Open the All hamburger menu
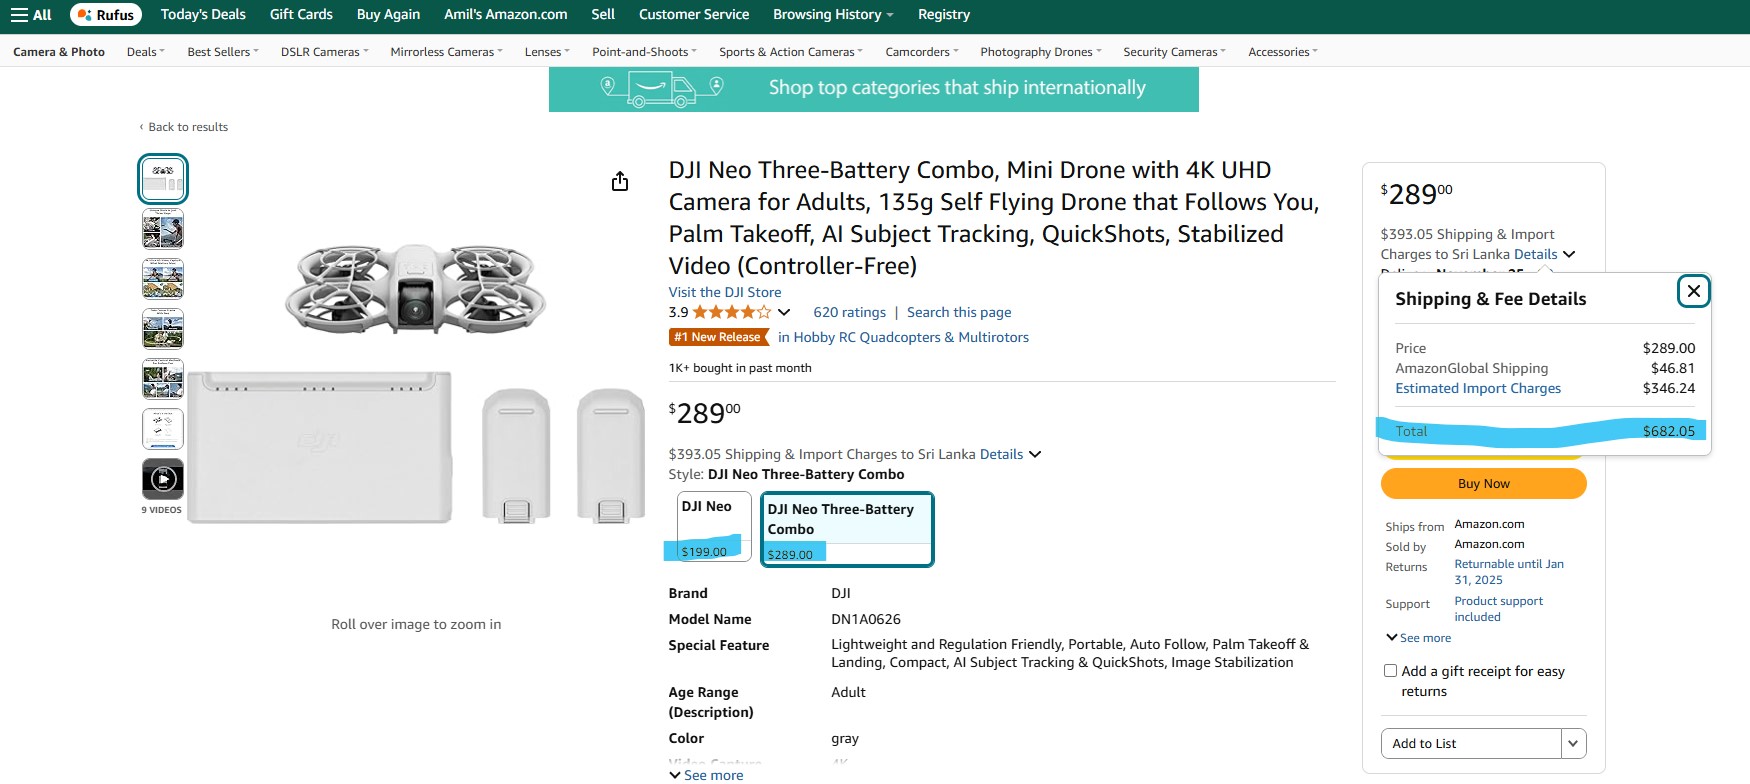The image size is (1750, 784). point(31,15)
